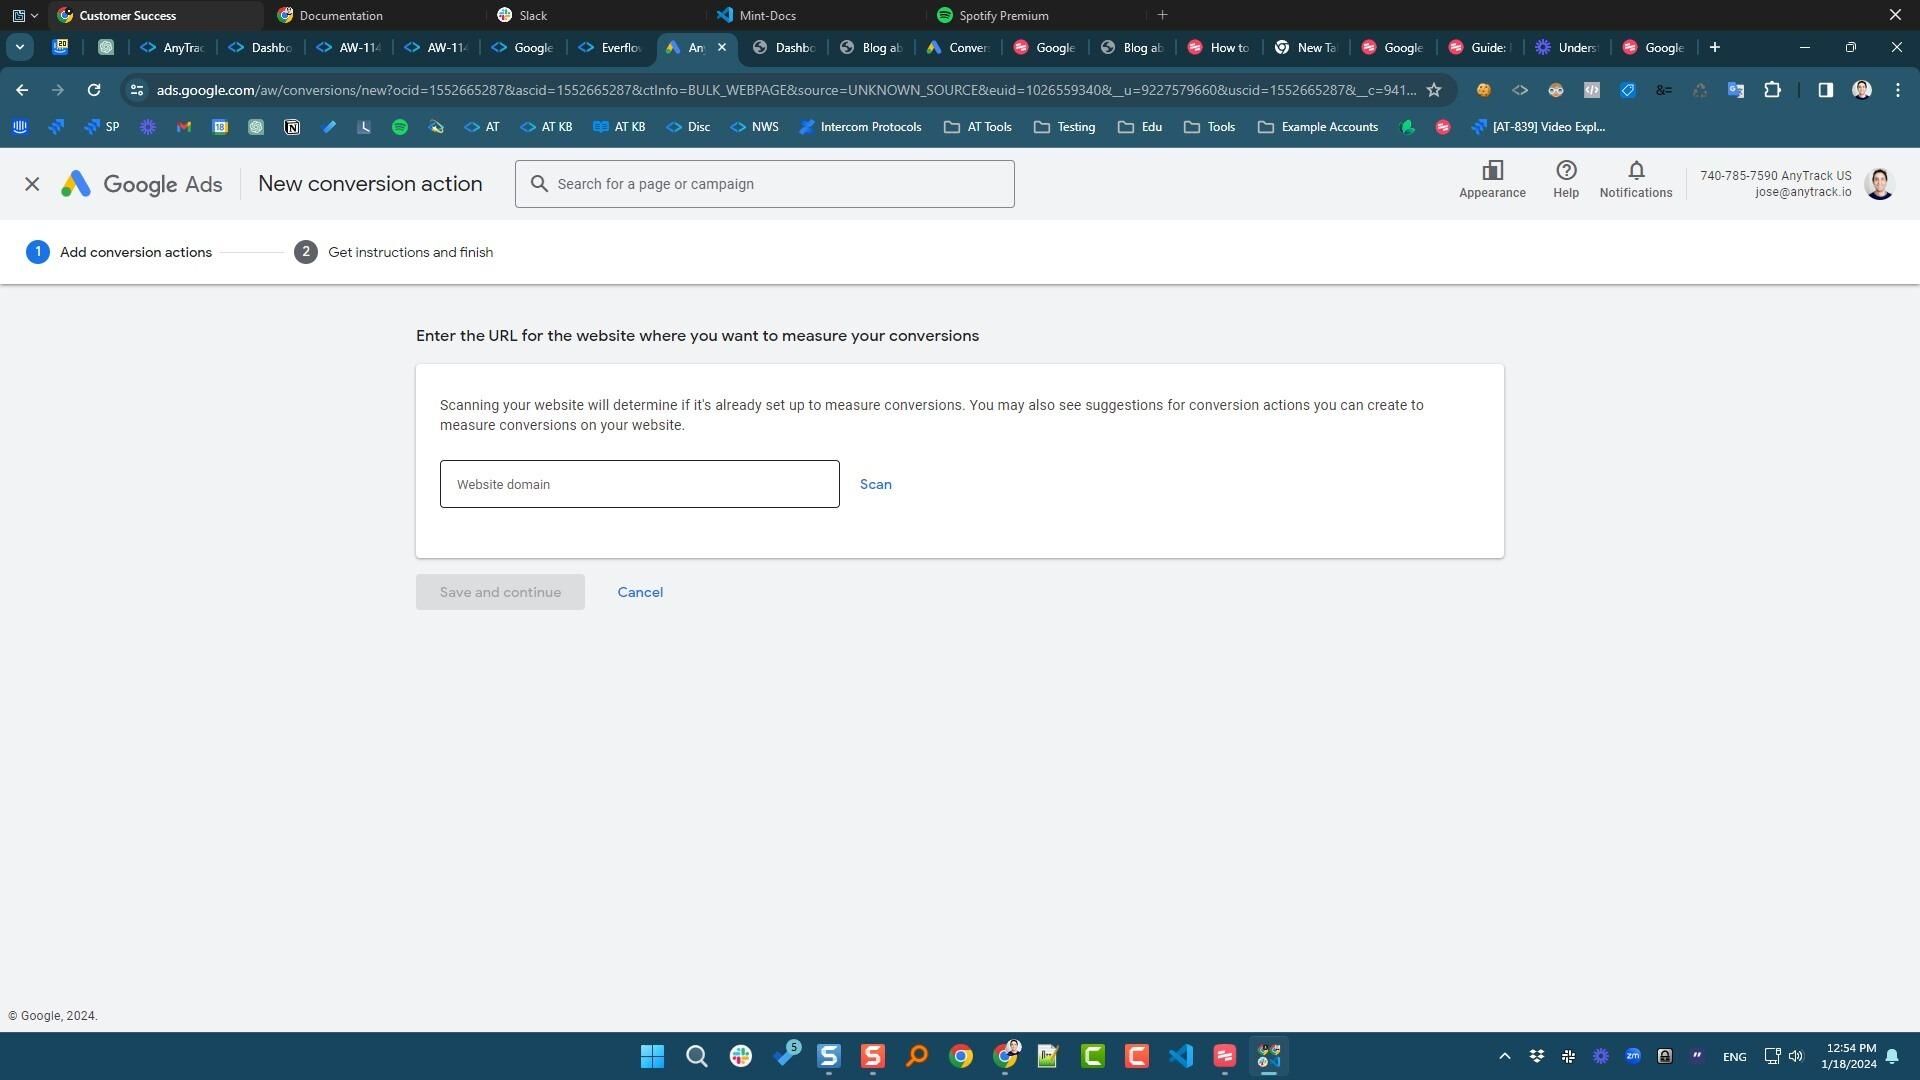Open the tab list dropdown arrow
Viewport: 1920px width, 1080px height.
(x=19, y=46)
